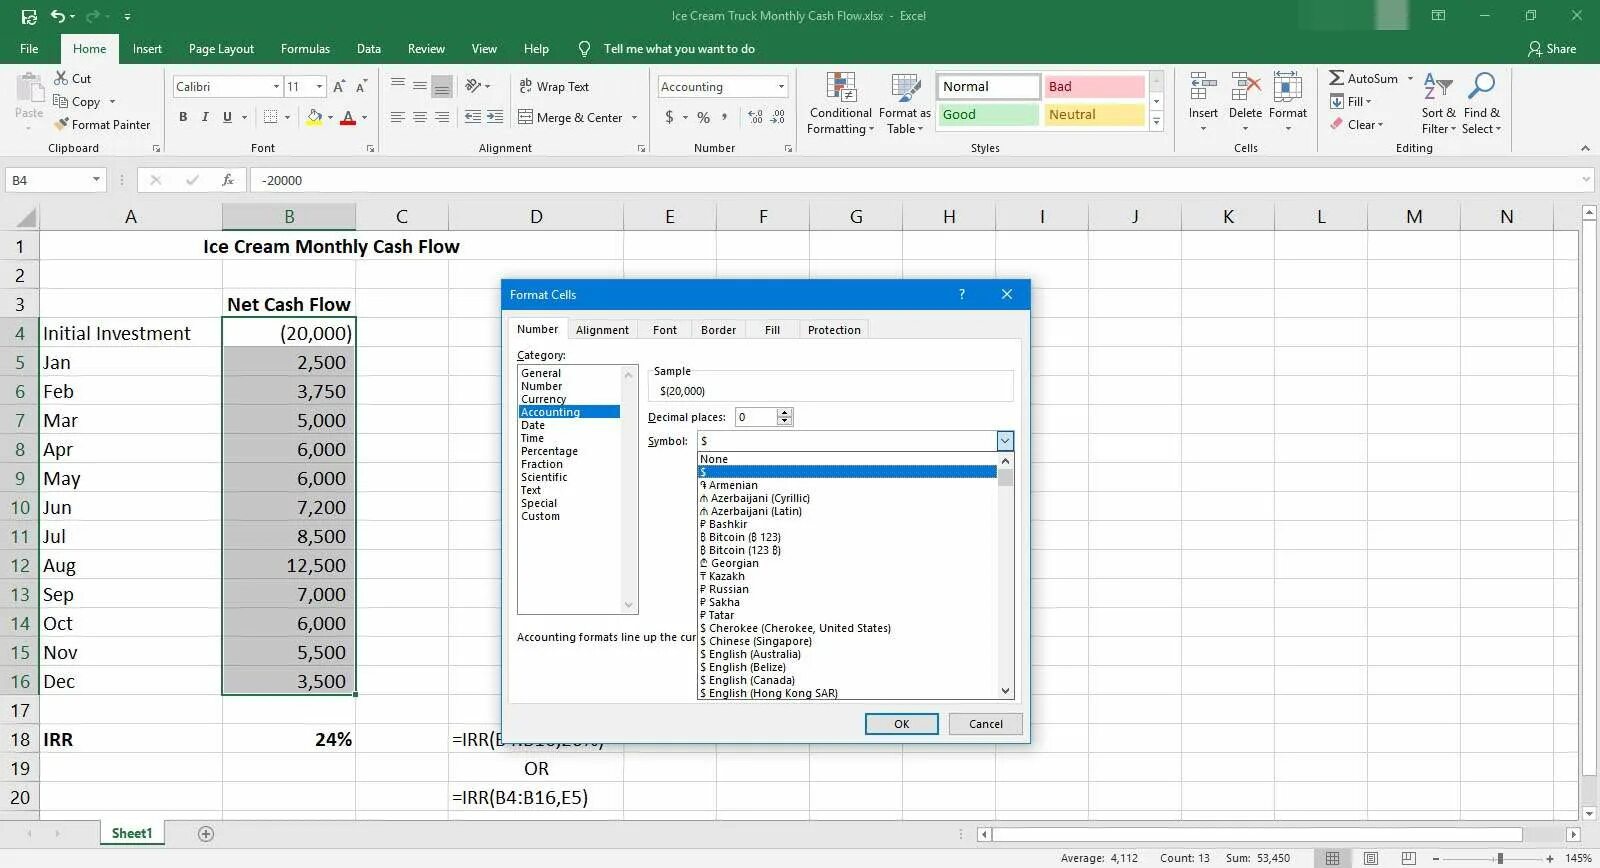This screenshot has width=1600, height=868.
Task: Open the File menu
Action: click(x=29, y=49)
